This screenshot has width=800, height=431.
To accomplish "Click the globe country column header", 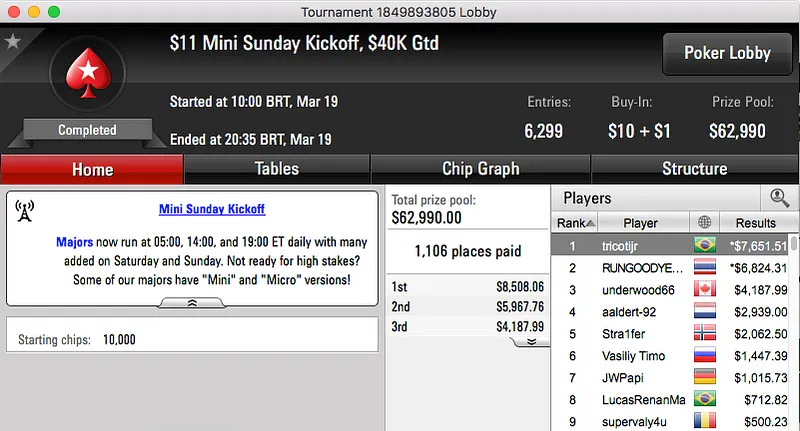I will click(x=704, y=223).
